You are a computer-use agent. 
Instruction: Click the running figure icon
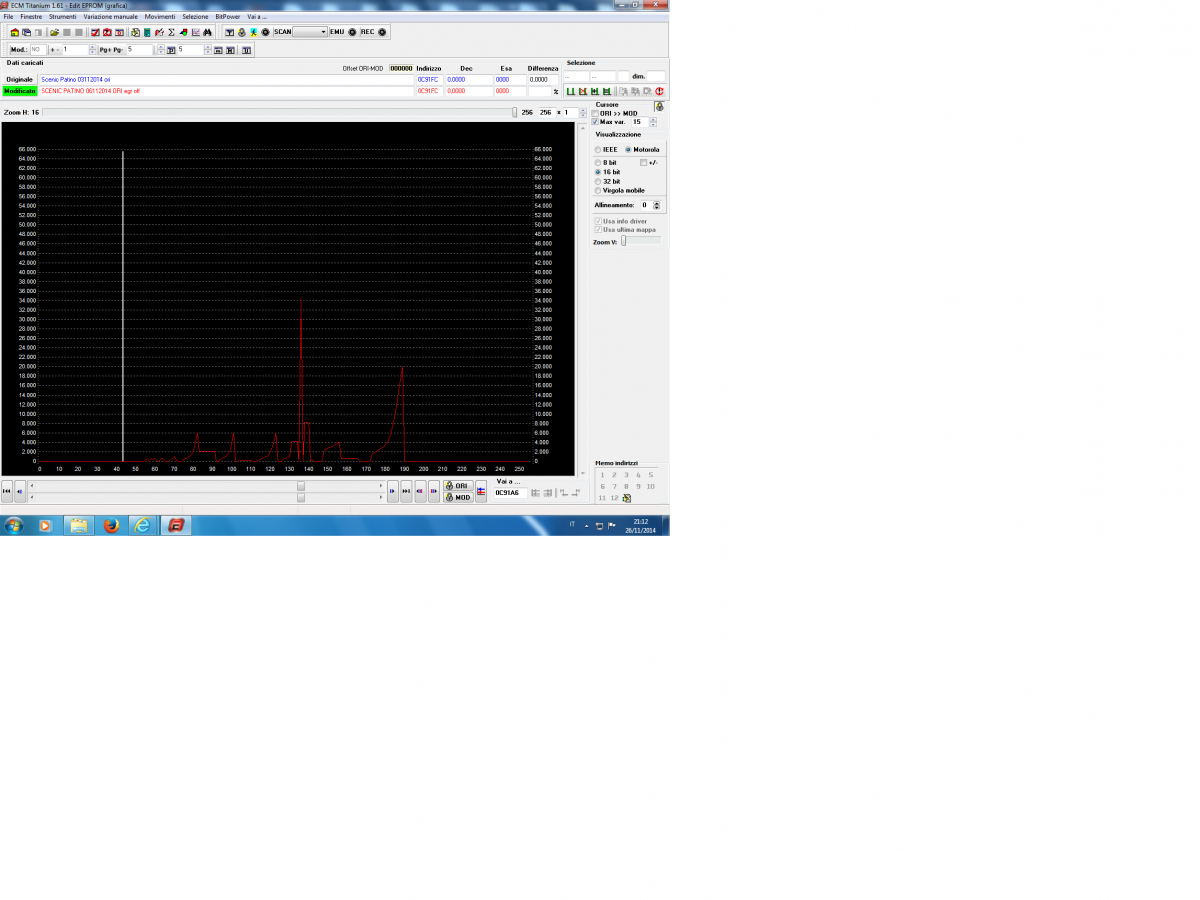click(253, 32)
